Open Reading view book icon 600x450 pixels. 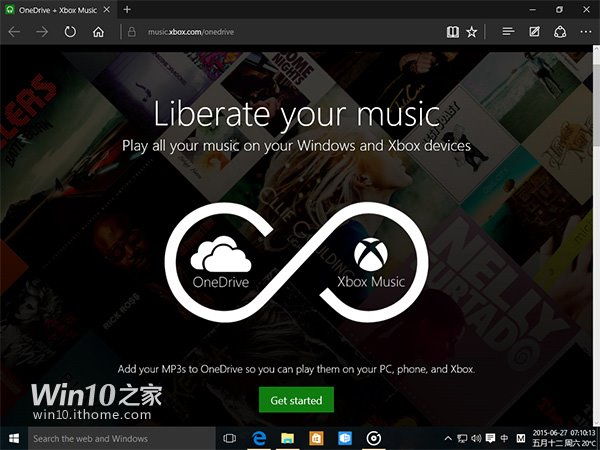tap(453, 32)
